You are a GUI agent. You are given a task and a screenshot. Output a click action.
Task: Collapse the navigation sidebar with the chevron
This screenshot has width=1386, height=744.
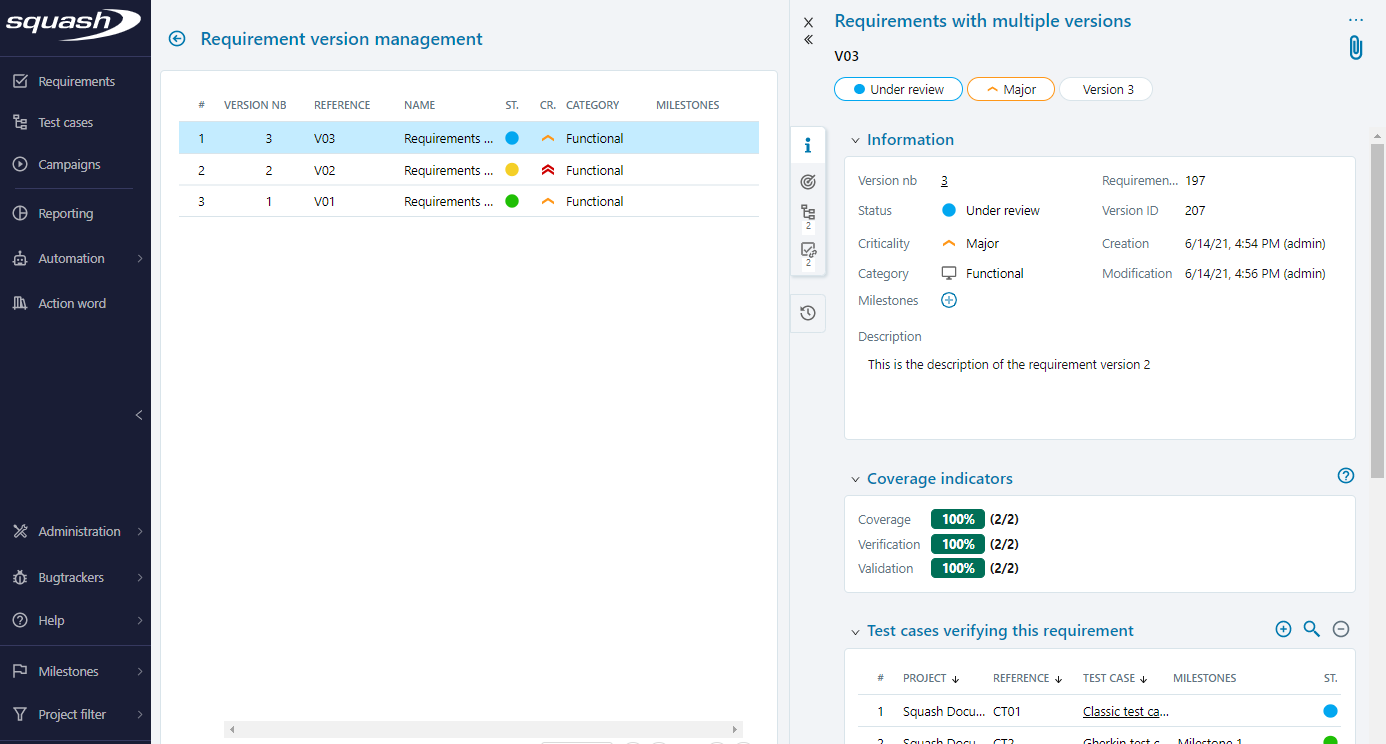138,415
